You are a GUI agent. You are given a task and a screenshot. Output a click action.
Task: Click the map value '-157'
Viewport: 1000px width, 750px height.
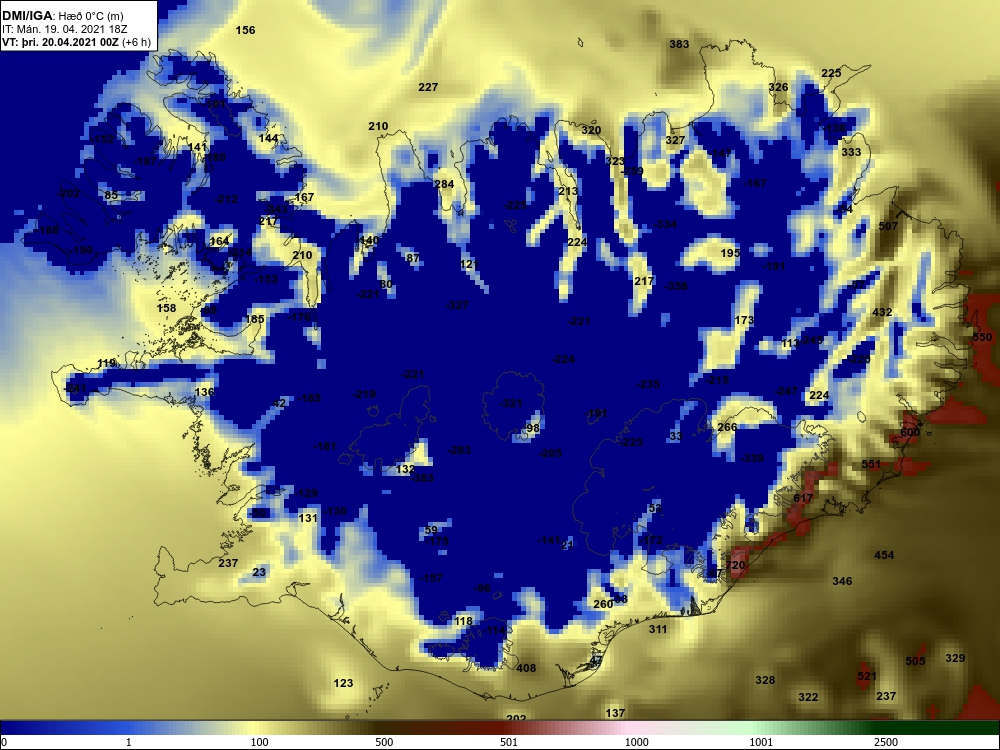(x=431, y=578)
